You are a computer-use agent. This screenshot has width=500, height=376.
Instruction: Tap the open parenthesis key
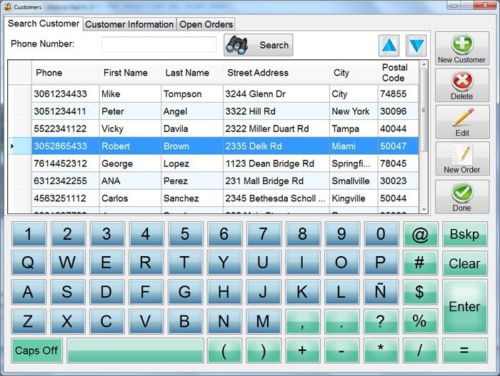tap(224, 351)
